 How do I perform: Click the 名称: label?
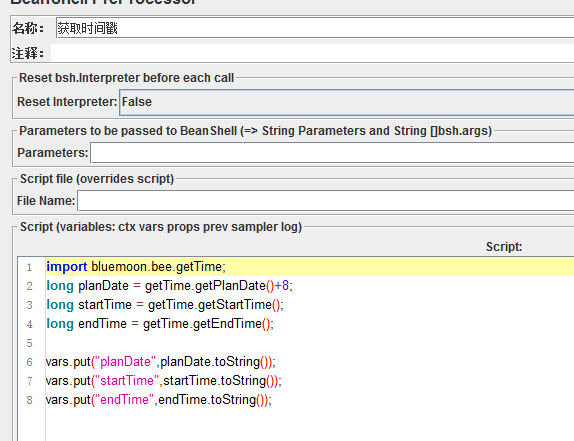click(x=28, y=28)
